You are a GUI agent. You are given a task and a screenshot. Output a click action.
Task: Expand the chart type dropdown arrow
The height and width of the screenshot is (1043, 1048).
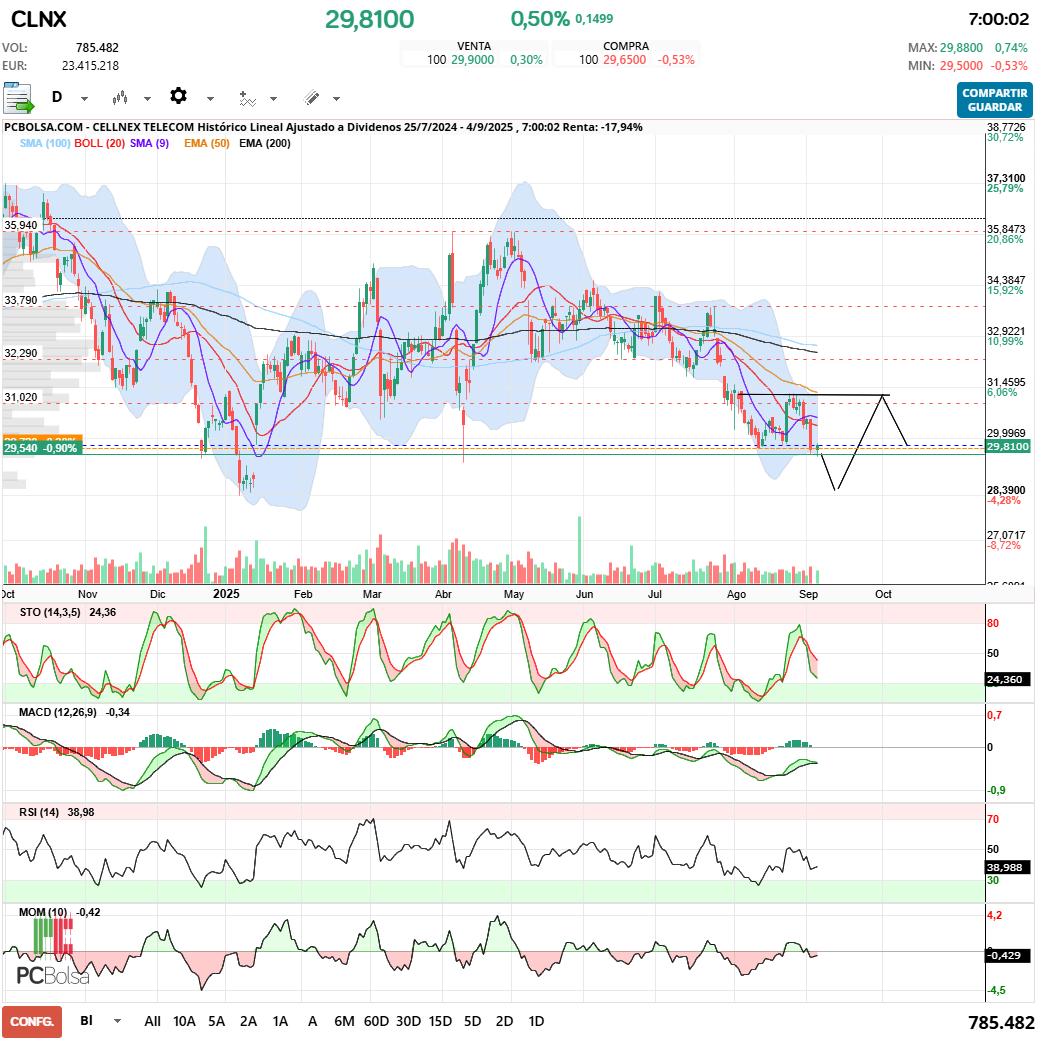148,99
